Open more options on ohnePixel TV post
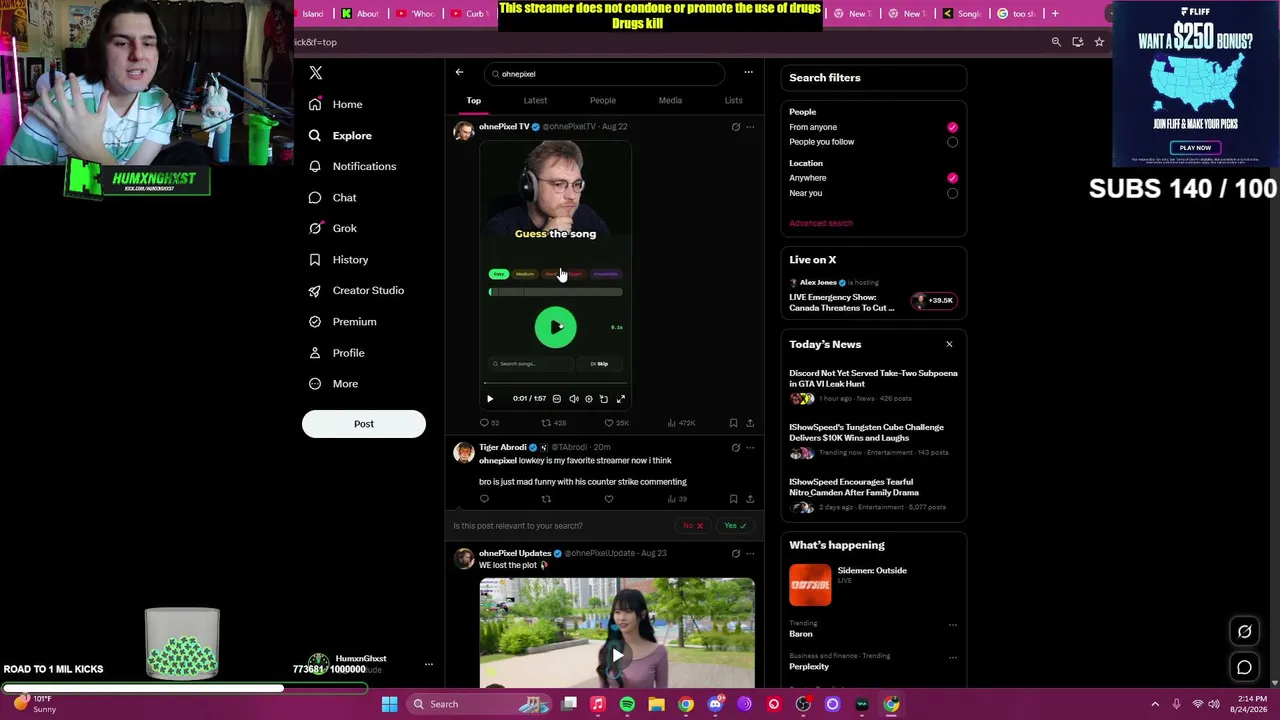 pyautogui.click(x=750, y=127)
